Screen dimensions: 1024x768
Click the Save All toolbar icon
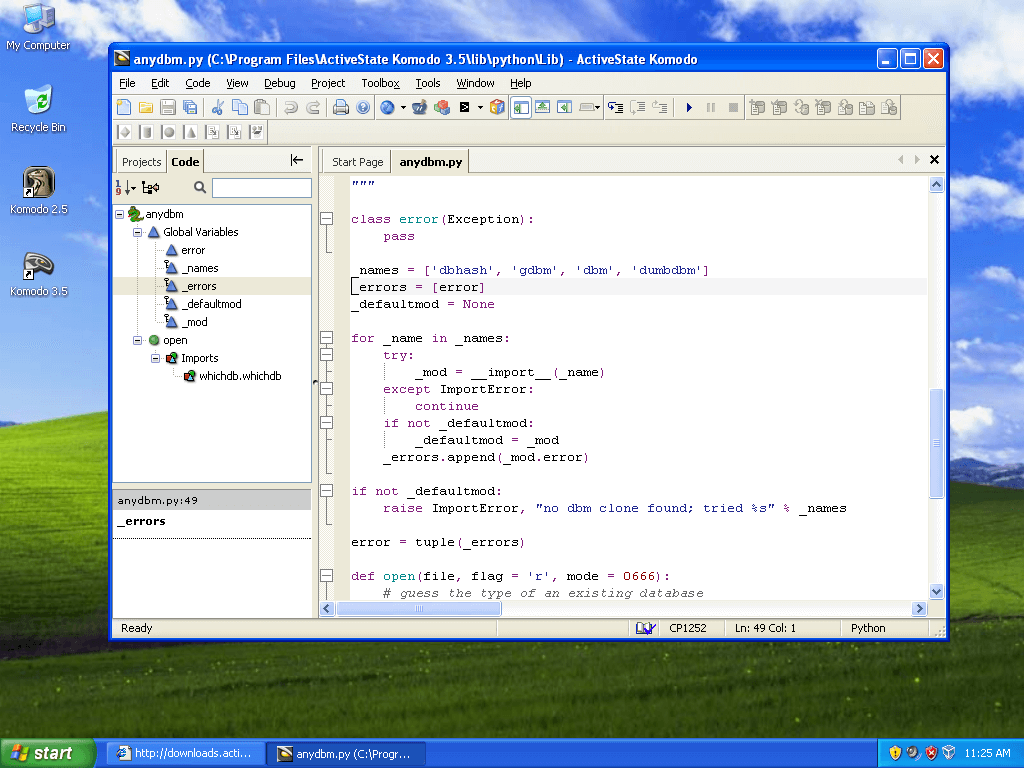click(x=190, y=107)
